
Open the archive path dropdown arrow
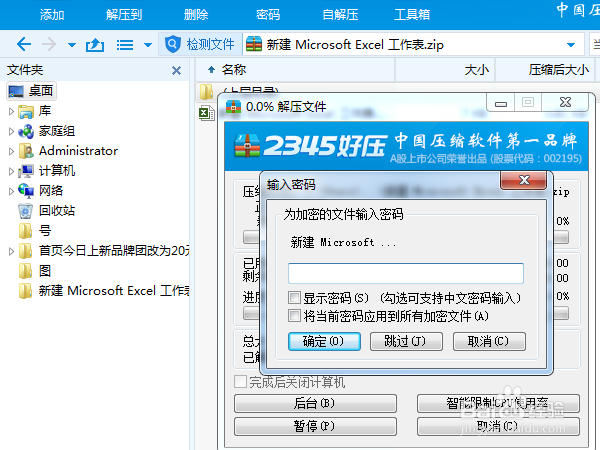571,45
